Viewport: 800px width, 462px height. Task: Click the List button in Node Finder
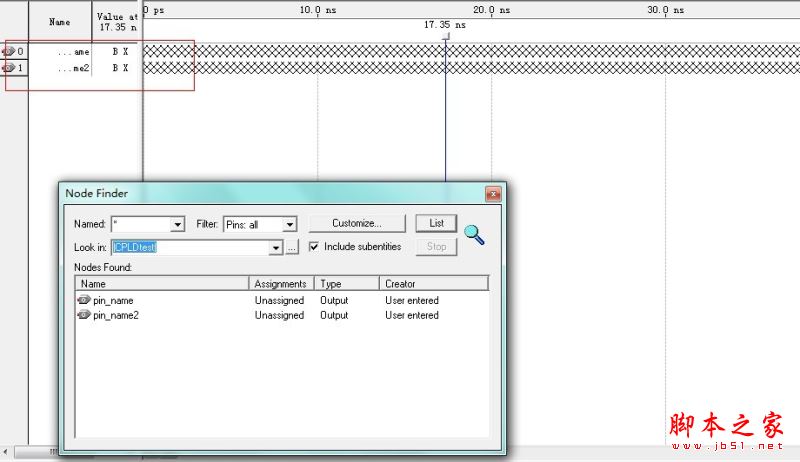[436, 223]
